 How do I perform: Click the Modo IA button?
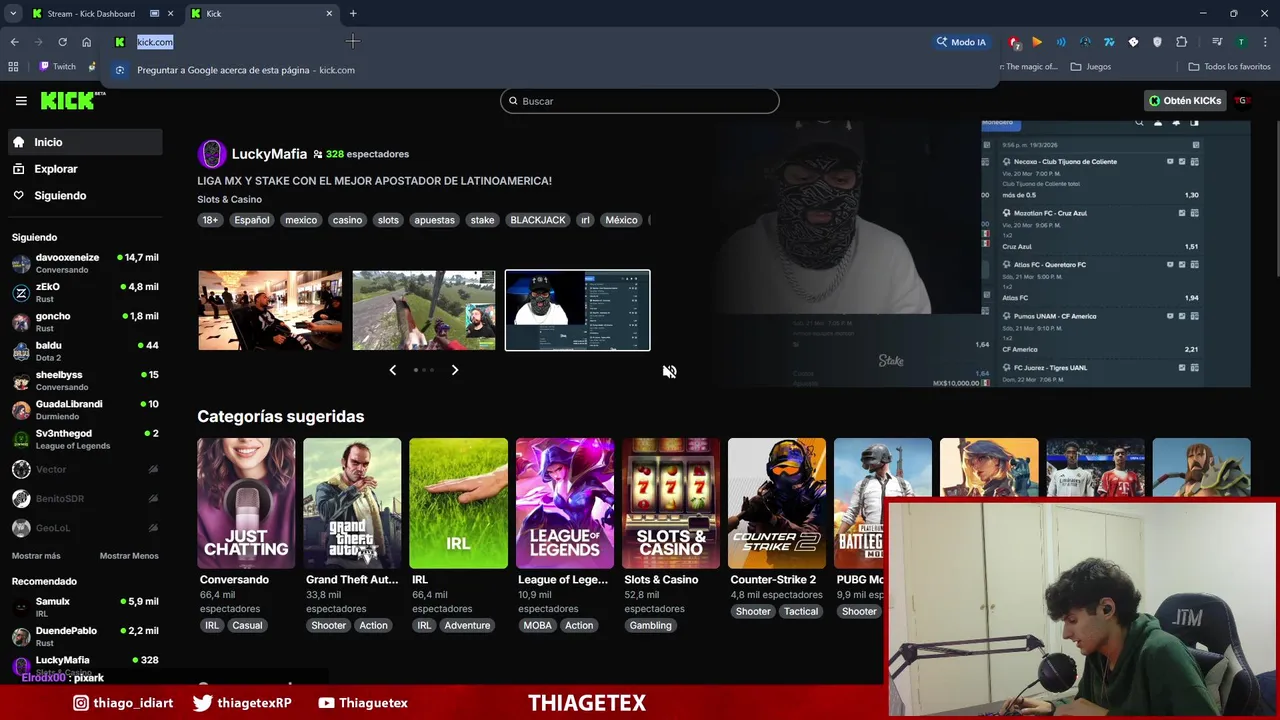[x=961, y=42]
